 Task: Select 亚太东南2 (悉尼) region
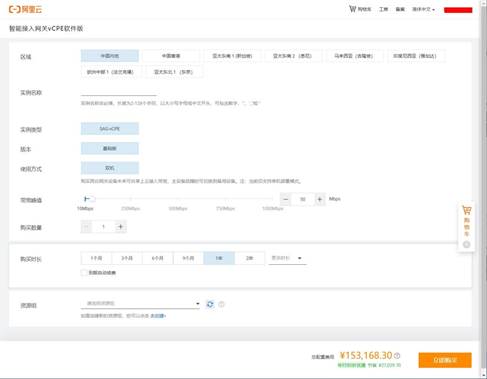293,56
